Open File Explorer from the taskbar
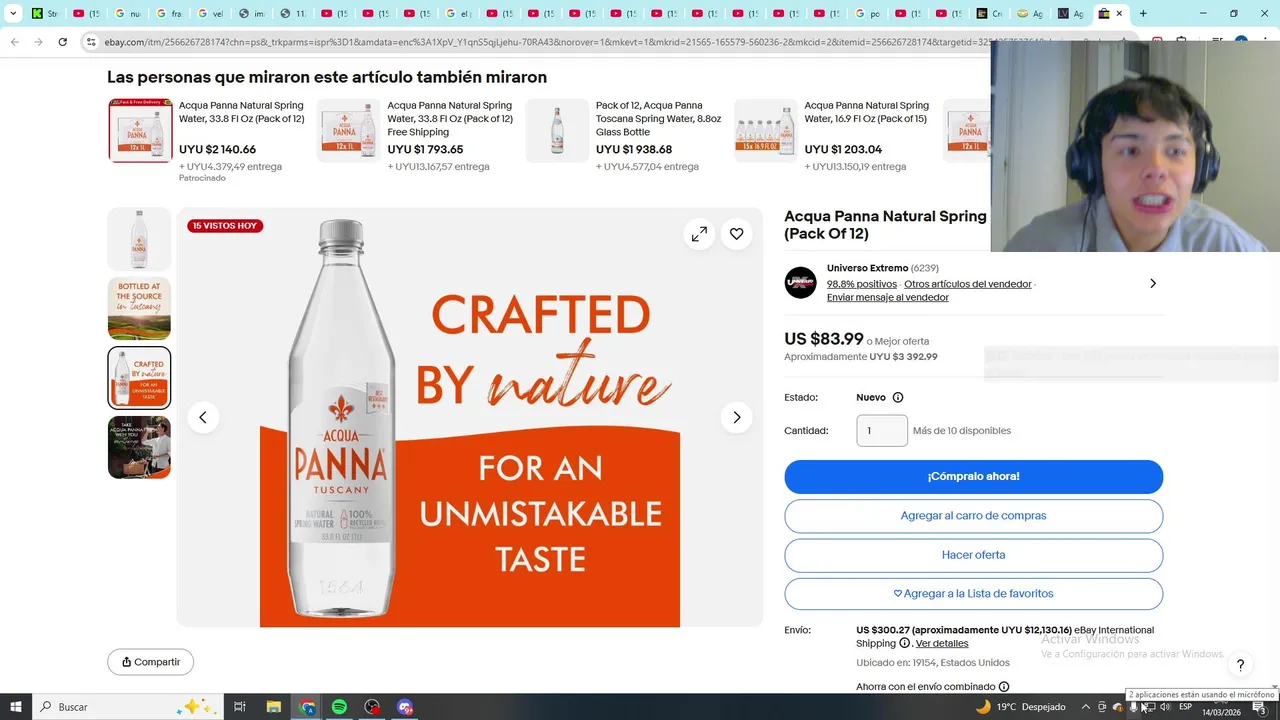This screenshot has height=720, width=1280. (273, 707)
